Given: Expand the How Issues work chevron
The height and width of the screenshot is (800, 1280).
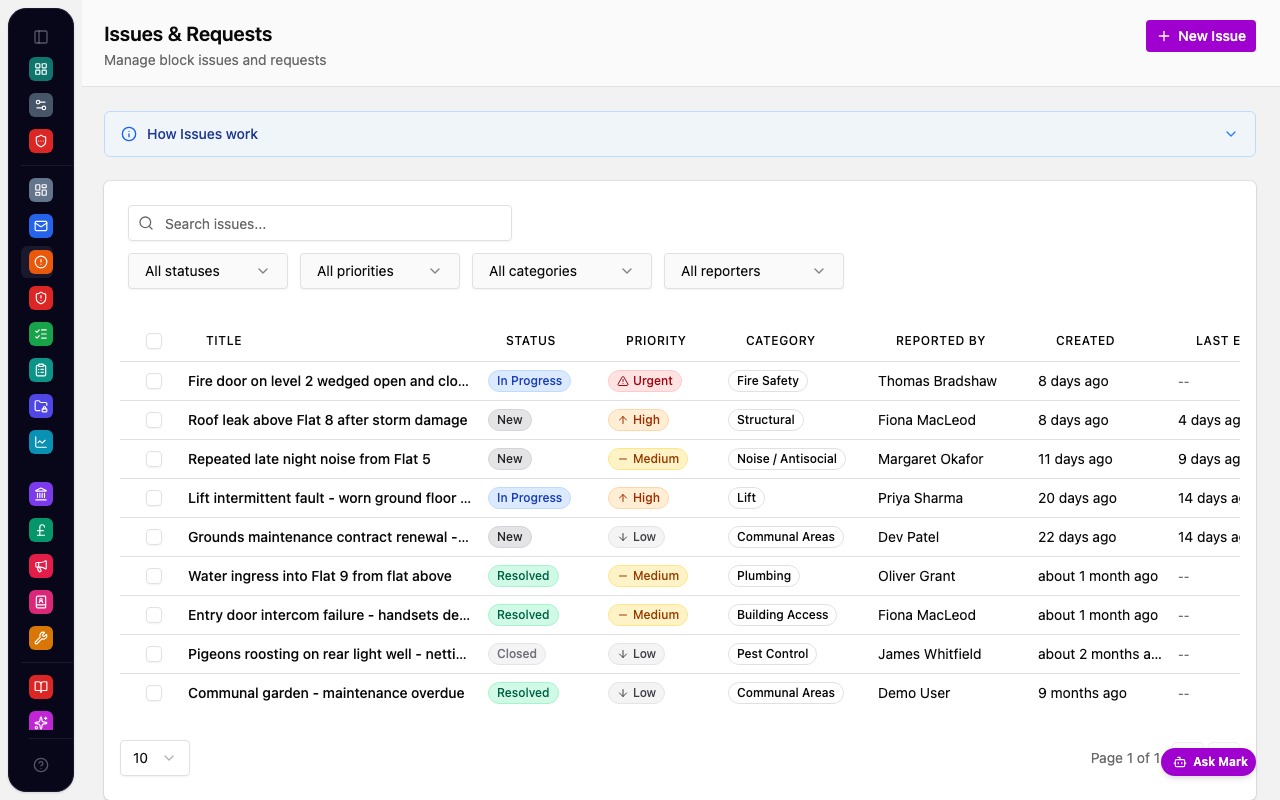Looking at the screenshot, I should point(1231,134).
